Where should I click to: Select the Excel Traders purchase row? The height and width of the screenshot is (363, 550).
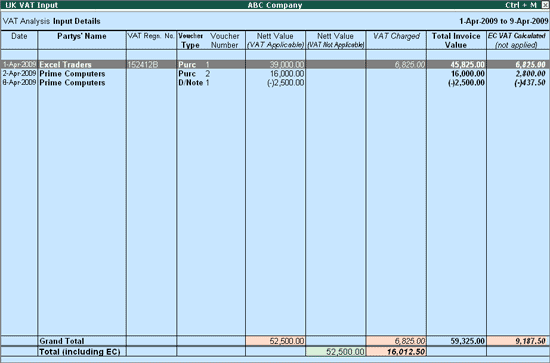click(275, 65)
